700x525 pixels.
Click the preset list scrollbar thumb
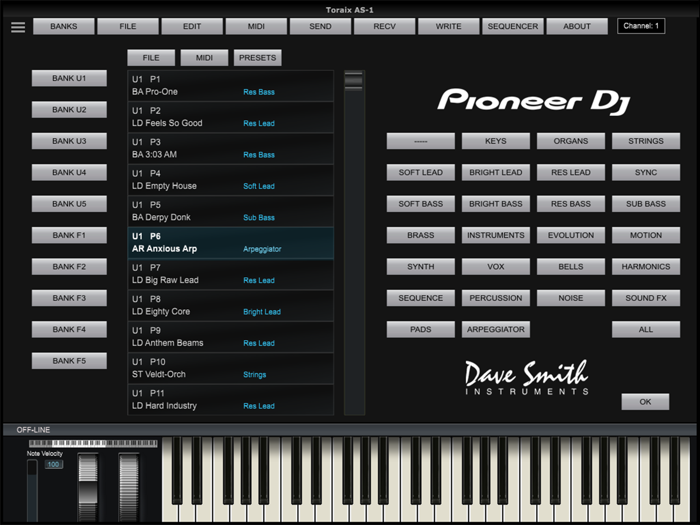(354, 81)
